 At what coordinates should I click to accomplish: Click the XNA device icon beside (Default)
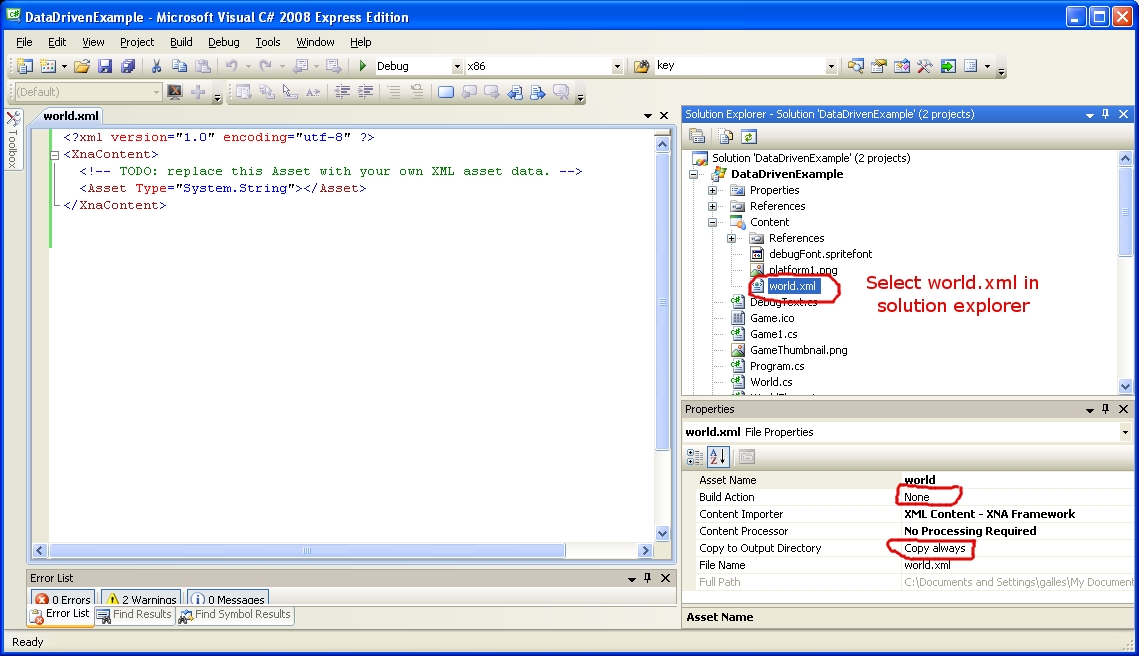tap(174, 92)
